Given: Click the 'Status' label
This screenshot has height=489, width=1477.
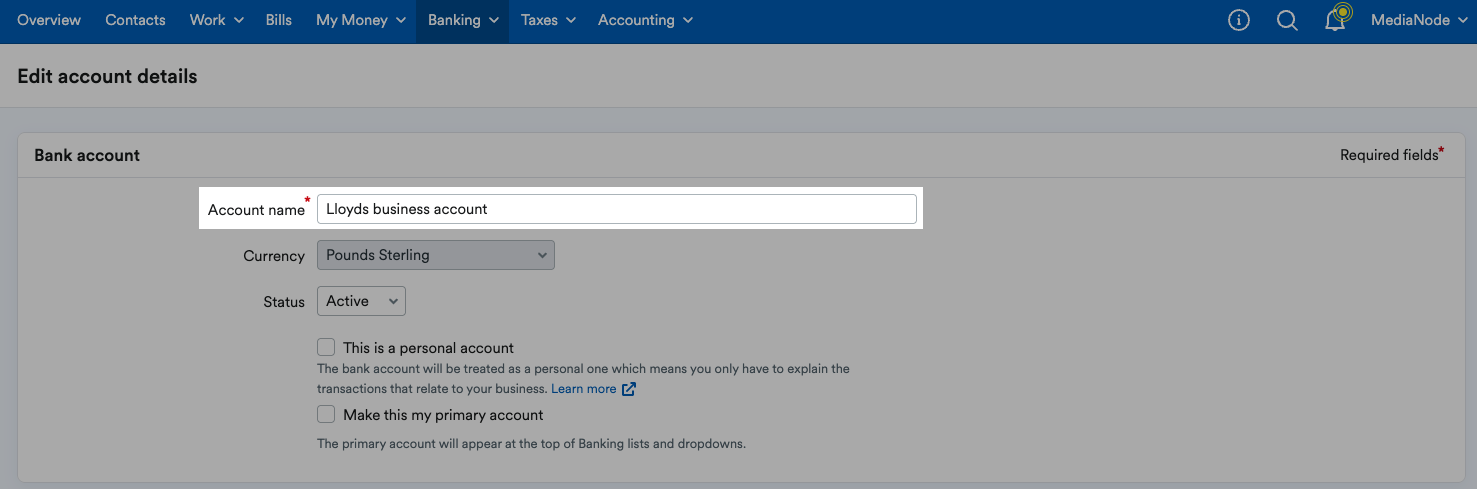Looking at the screenshot, I should (284, 302).
